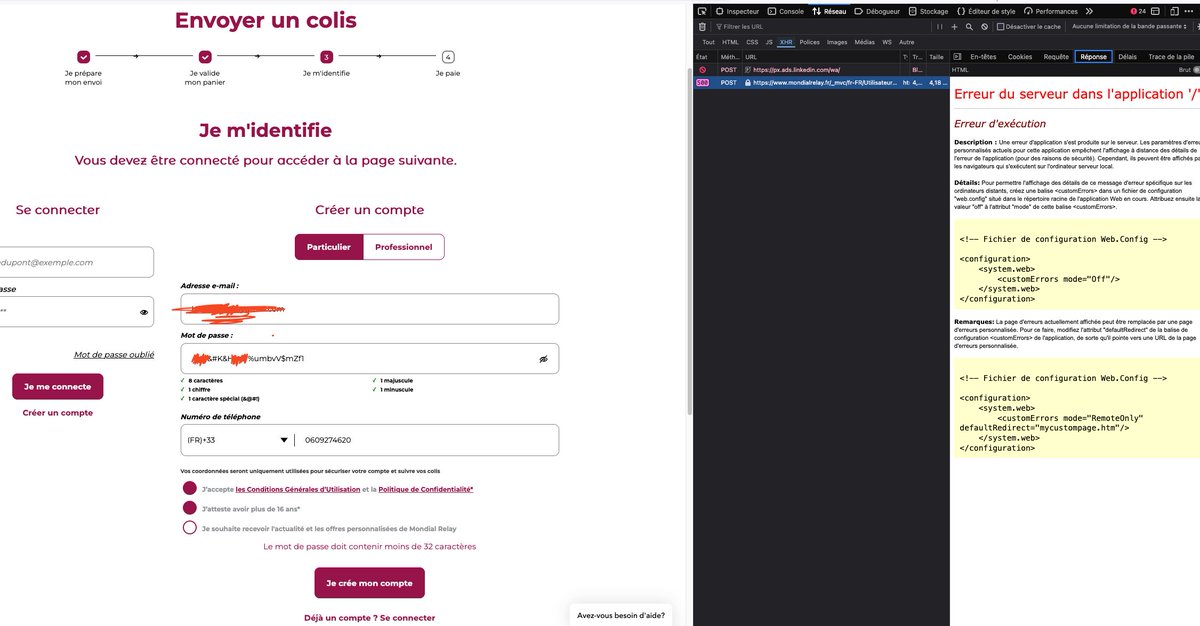
Task: Filter requests by Autre
Action: coord(906,42)
